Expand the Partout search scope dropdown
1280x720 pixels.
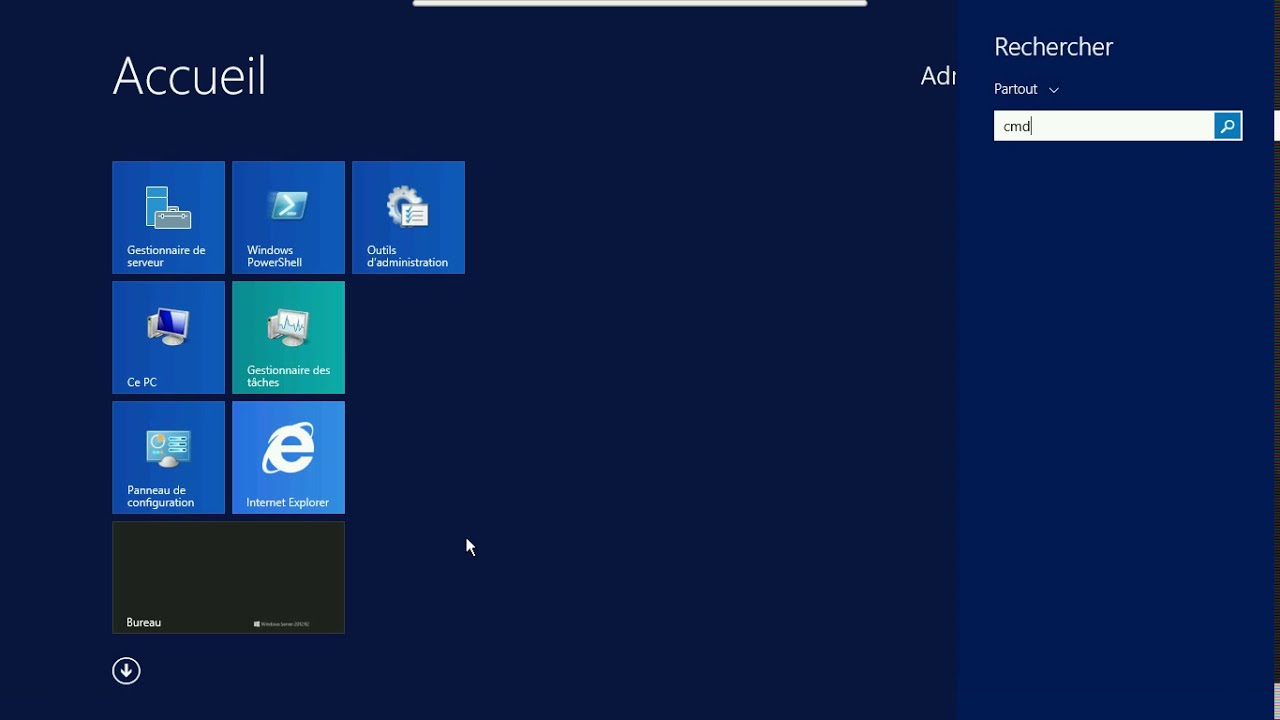click(1026, 89)
